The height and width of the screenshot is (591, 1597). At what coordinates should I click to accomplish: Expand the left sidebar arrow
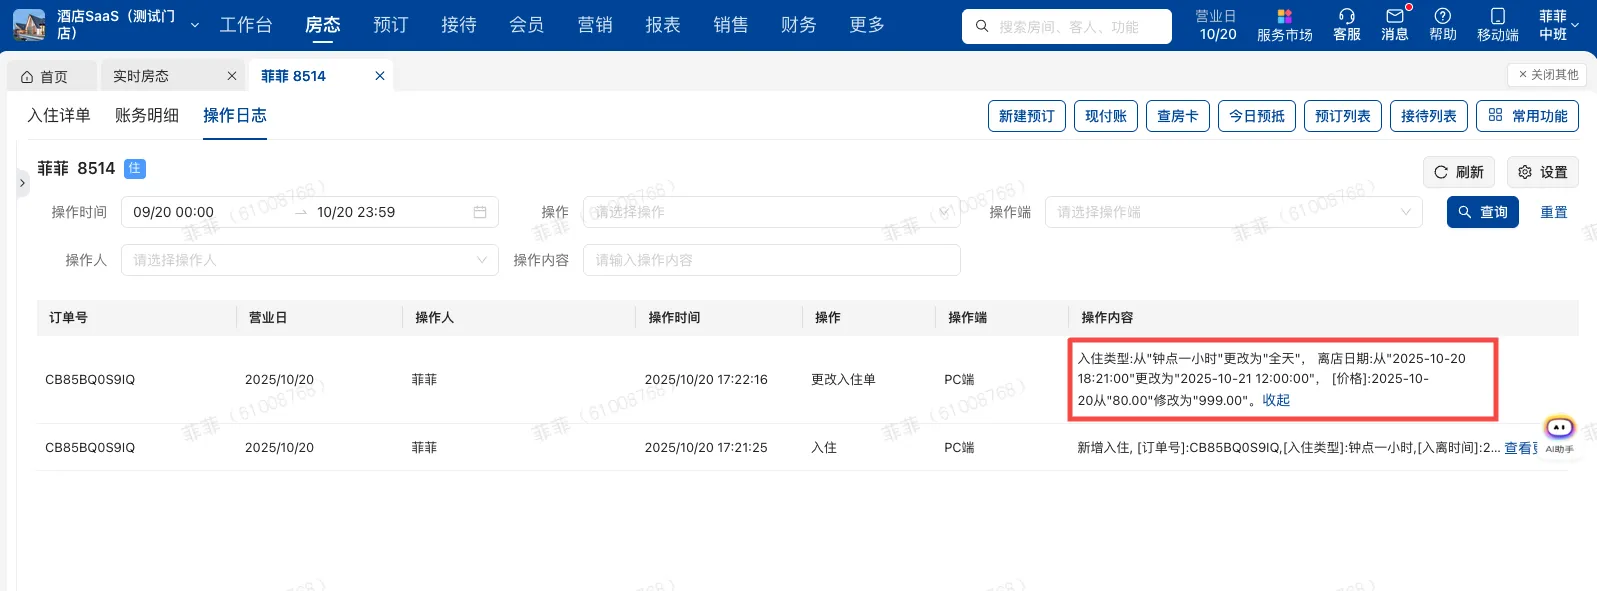pos(22,183)
